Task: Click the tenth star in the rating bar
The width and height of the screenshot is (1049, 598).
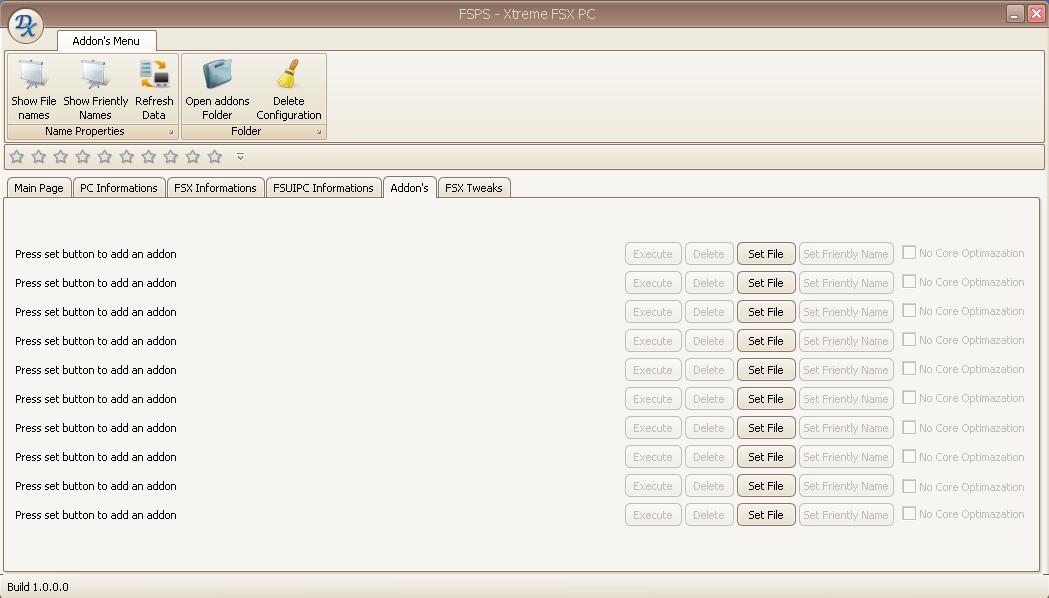Action: coord(215,157)
